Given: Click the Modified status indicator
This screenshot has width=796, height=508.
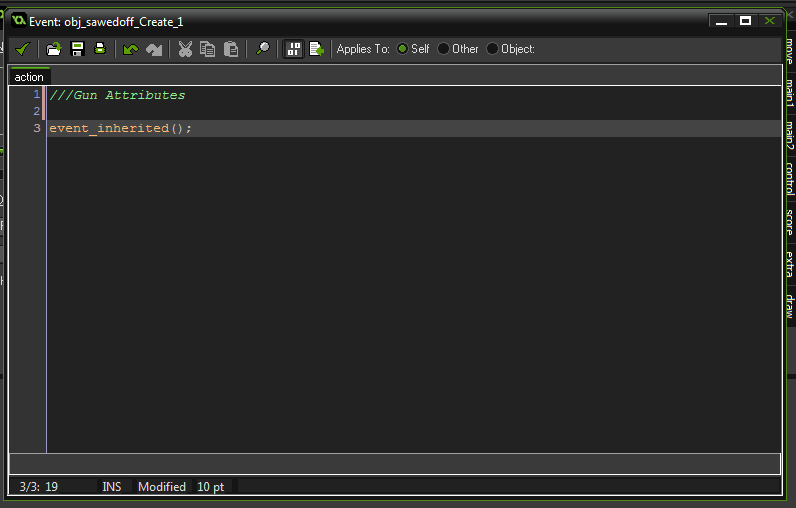Looking at the screenshot, I should point(162,487).
